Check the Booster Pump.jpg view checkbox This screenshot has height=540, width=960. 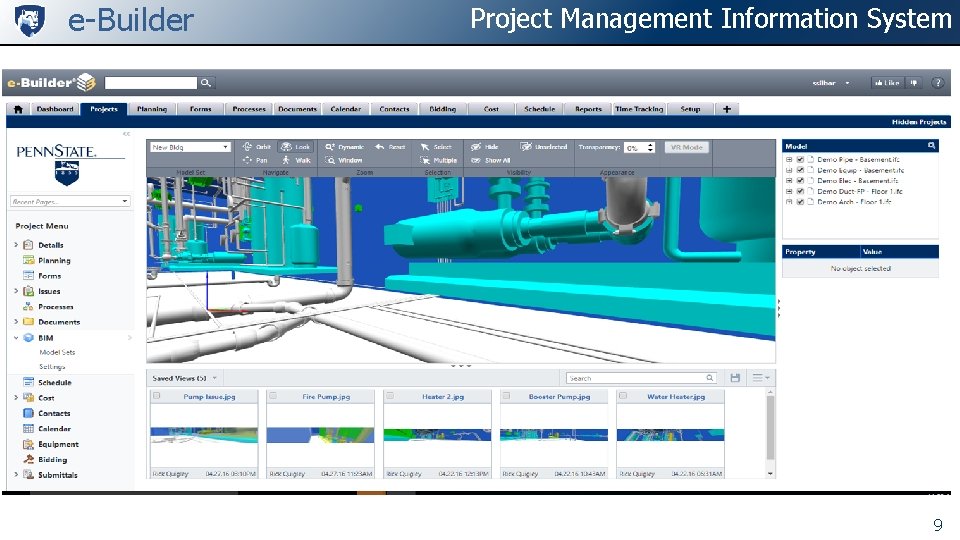(506, 396)
